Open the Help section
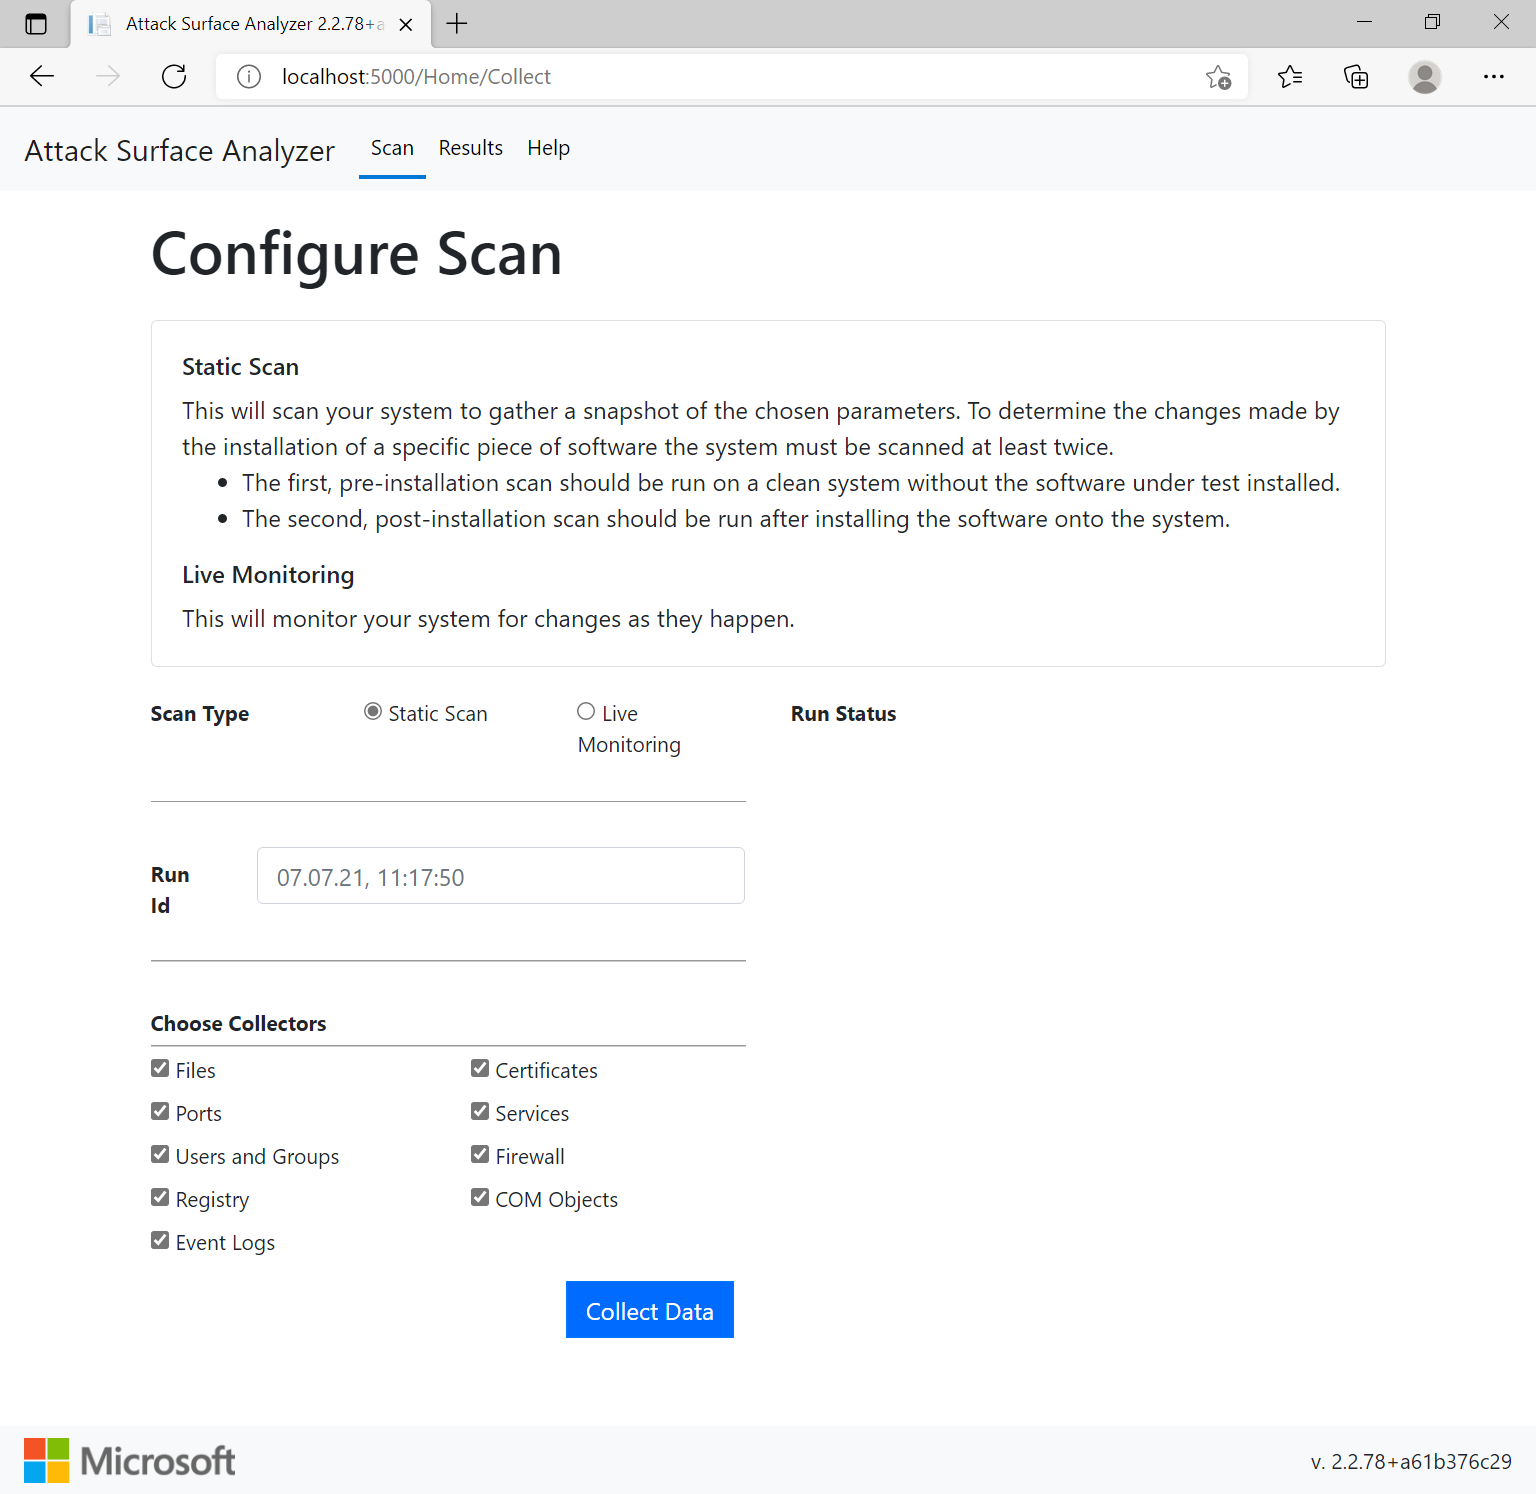 [x=548, y=148]
